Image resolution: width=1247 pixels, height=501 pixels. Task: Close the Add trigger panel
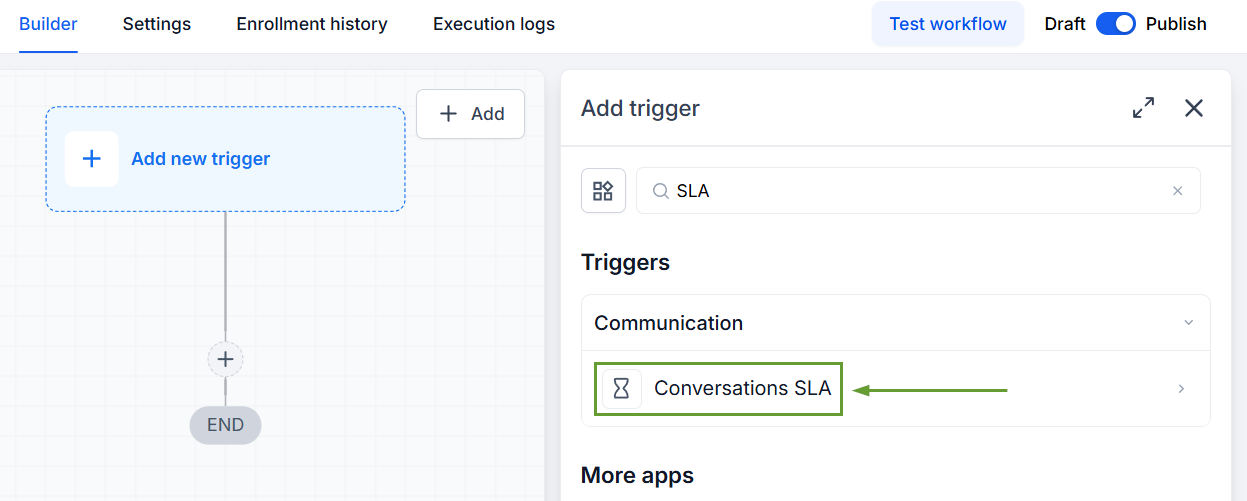(x=1194, y=108)
